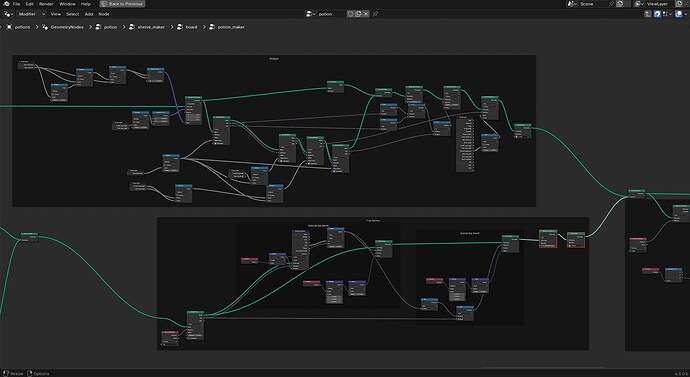Click the ViewLayer name field
The image size is (690, 377).
pyautogui.click(x=659, y=4)
